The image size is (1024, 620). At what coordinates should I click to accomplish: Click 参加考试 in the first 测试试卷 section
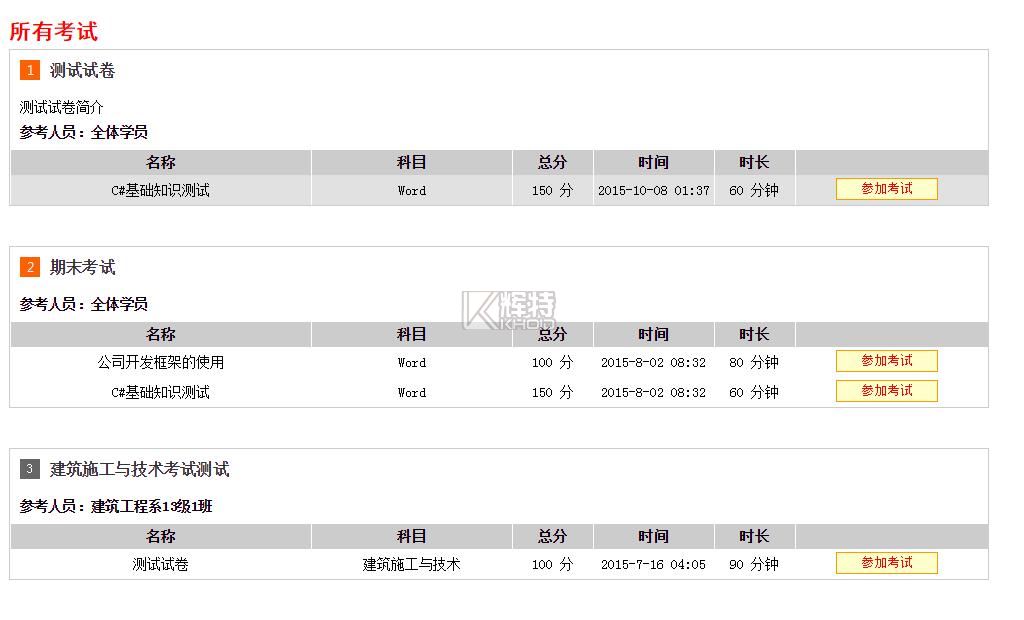click(886, 189)
